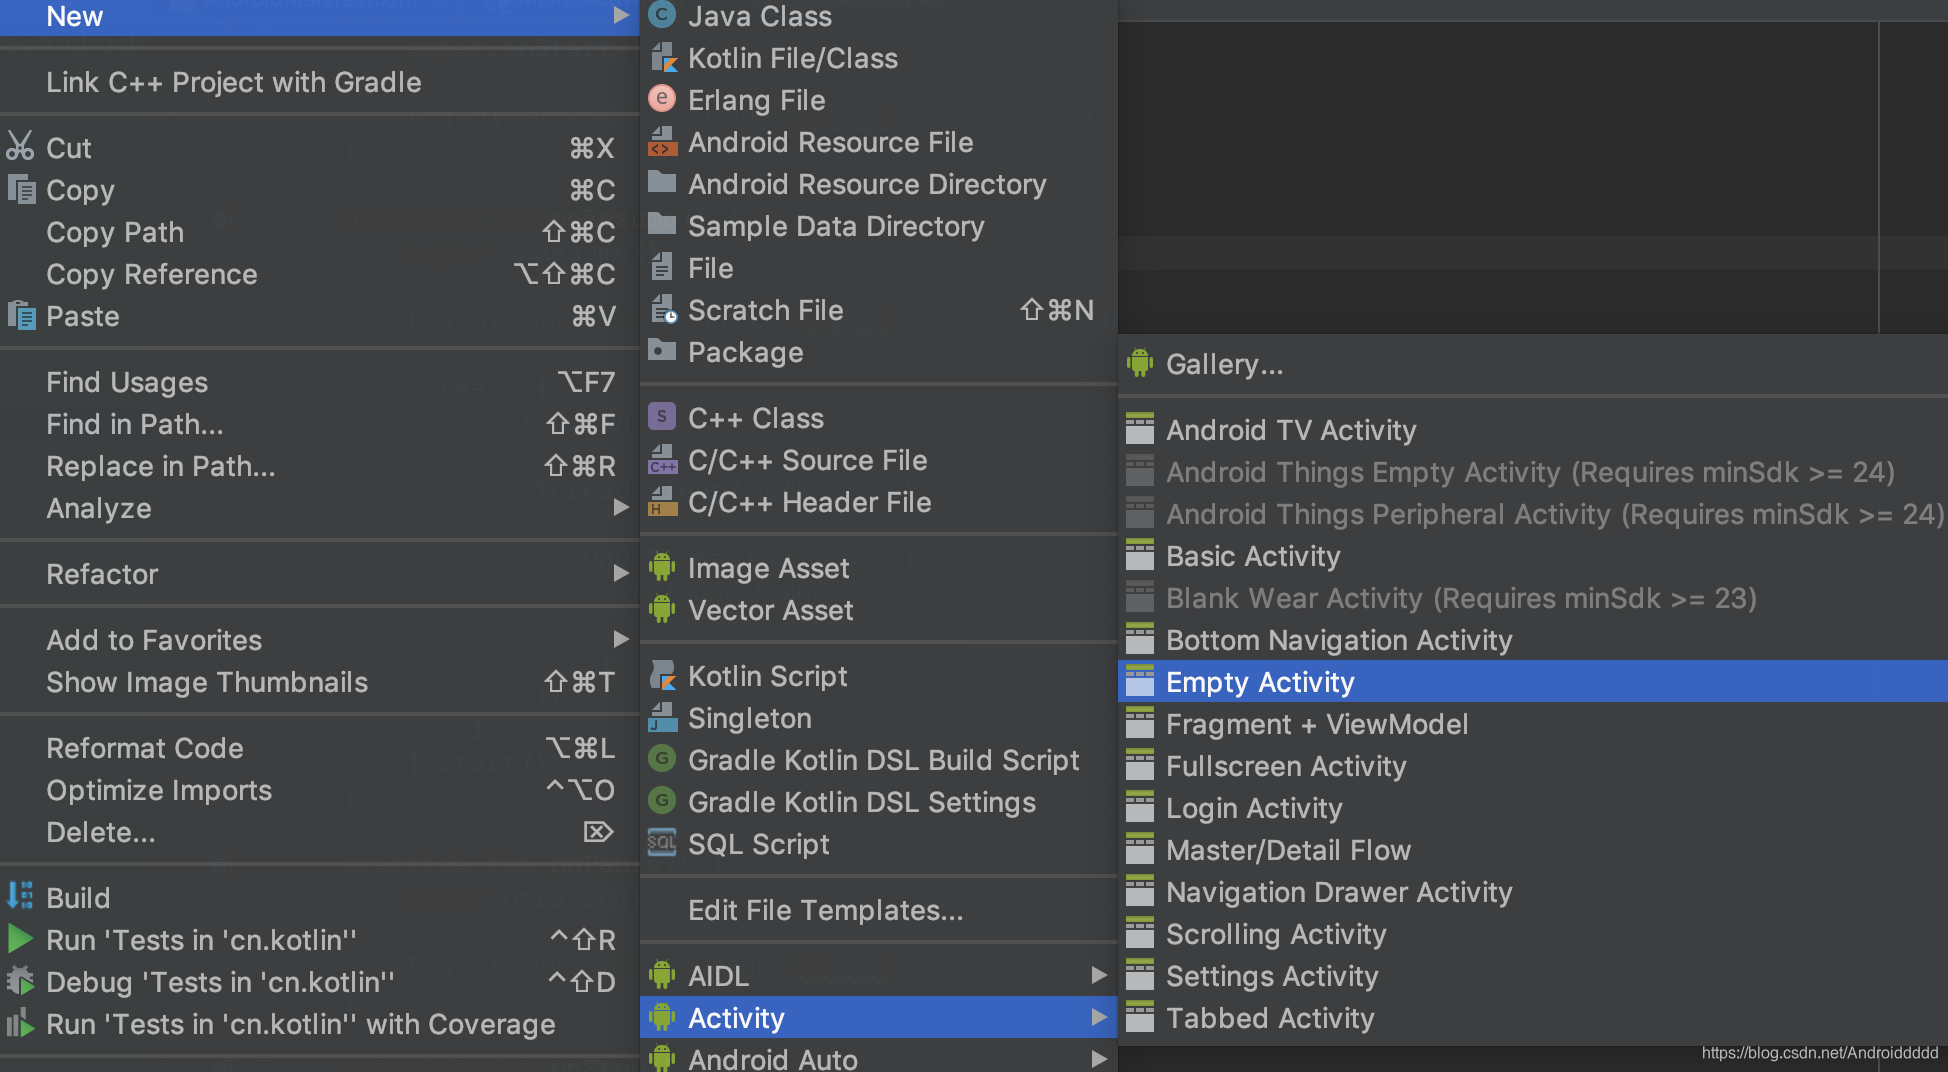Click the Cut scissors icon
1948x1072 pixels.
pos(20,147)
